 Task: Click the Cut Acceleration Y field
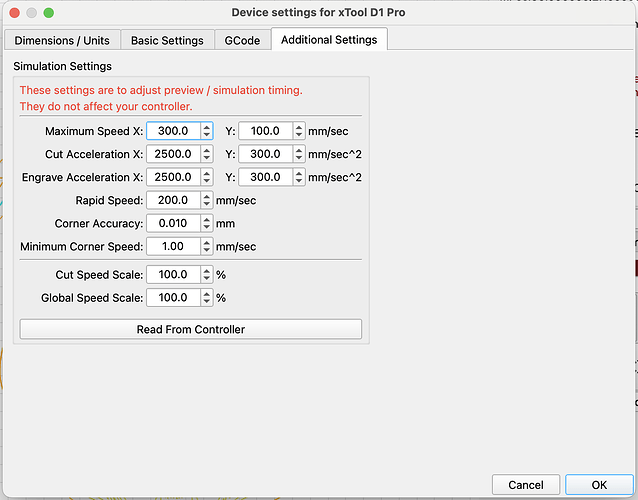tap(265, 154)
